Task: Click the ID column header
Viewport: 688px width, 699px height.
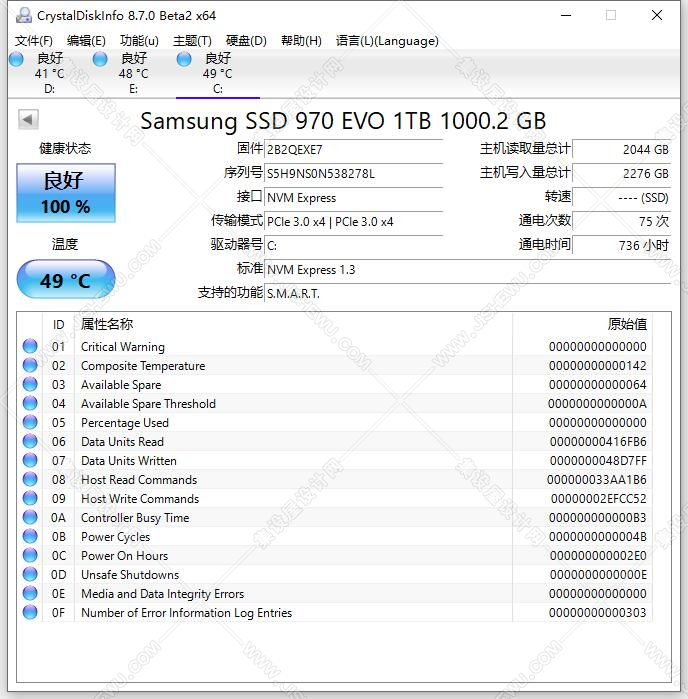Action: [58, 325]
